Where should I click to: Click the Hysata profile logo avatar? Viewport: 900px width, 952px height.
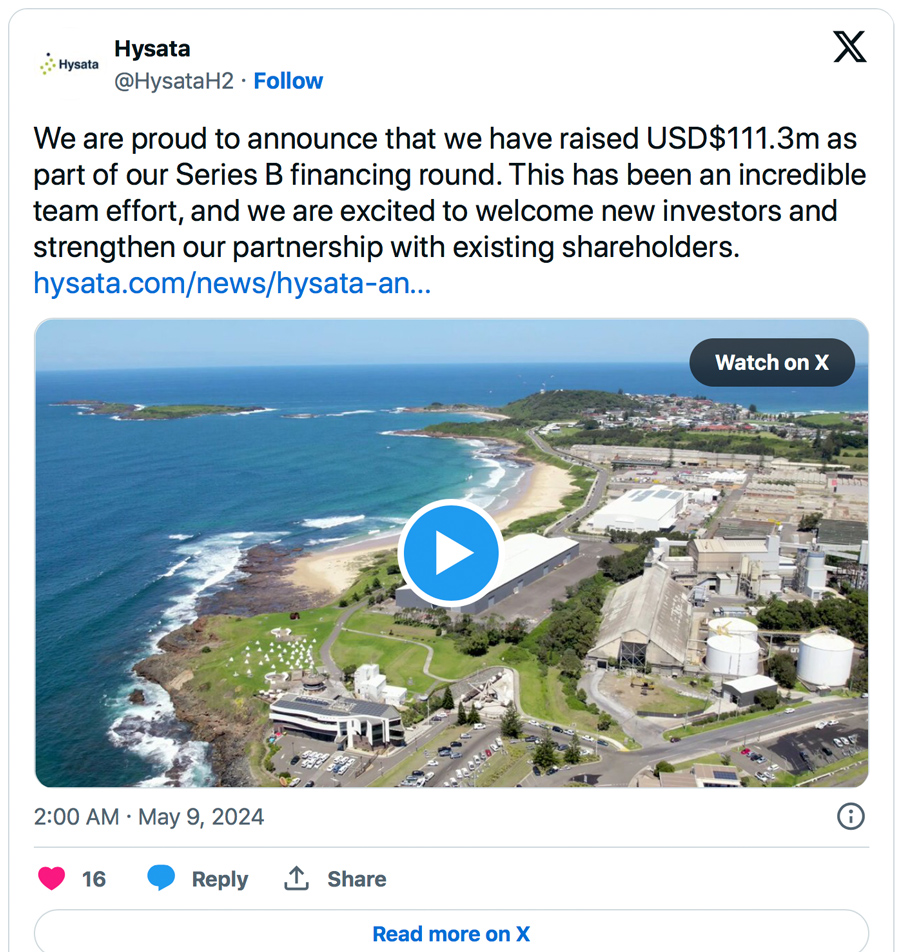[69, 65]
